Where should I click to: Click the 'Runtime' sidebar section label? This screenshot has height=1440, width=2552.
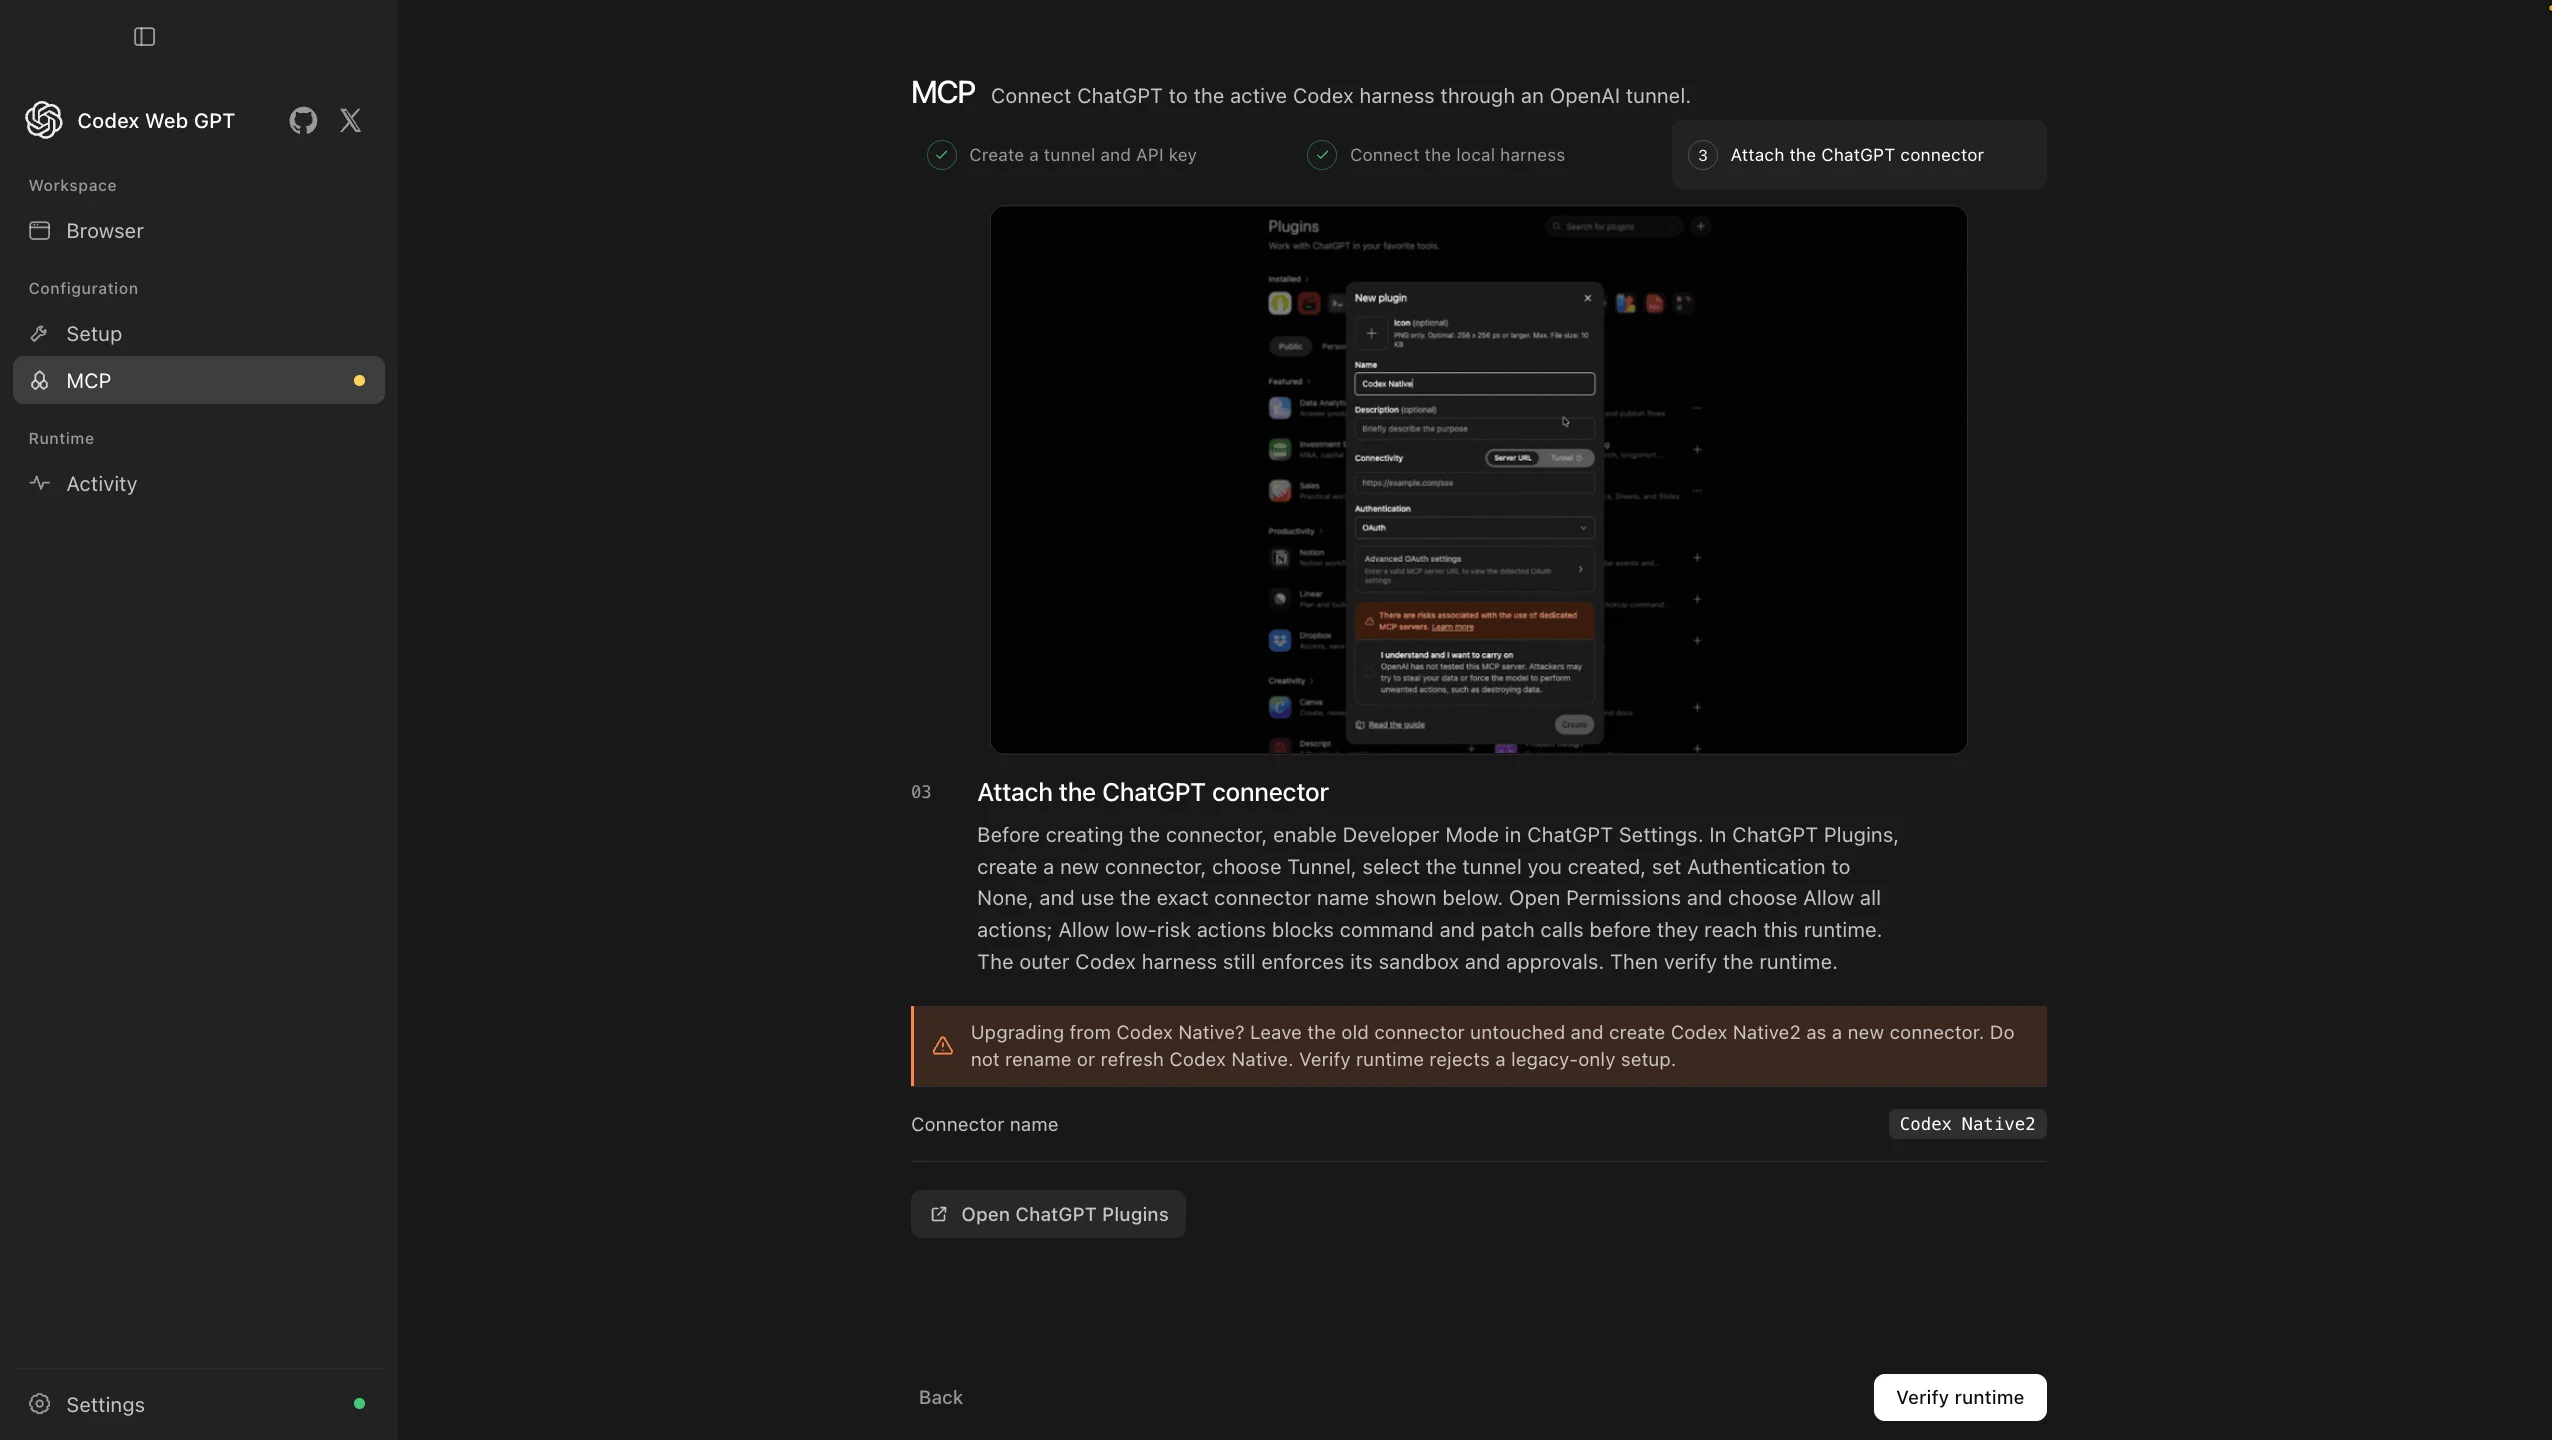62,439
